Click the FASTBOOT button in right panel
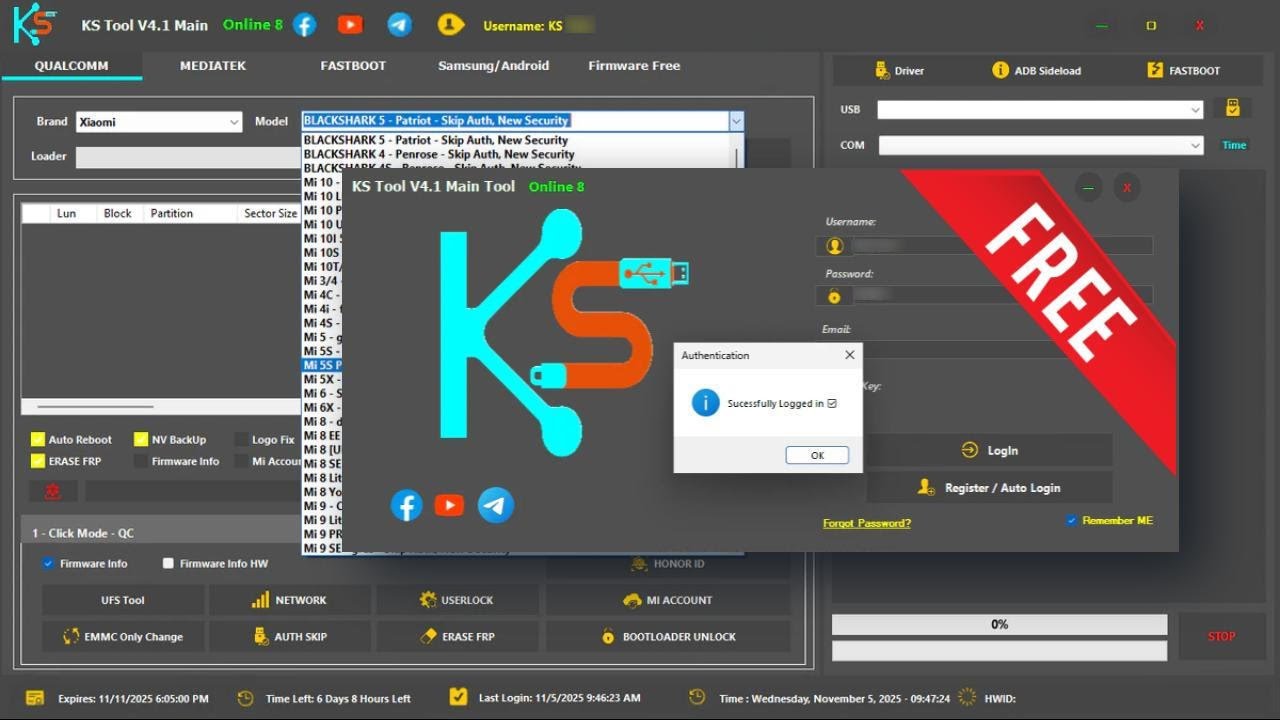 click(x=1184, y=70)
